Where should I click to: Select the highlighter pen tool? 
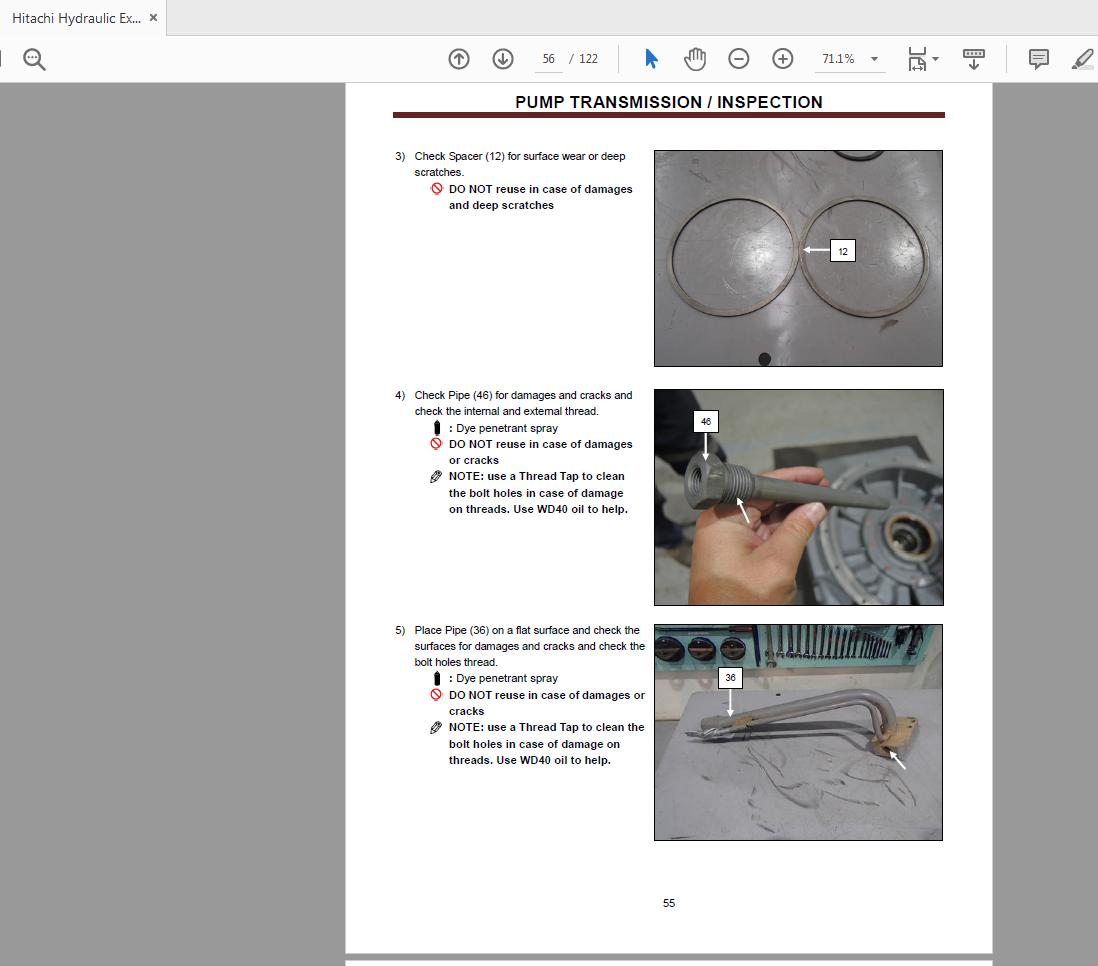(x=1082, y=59)
